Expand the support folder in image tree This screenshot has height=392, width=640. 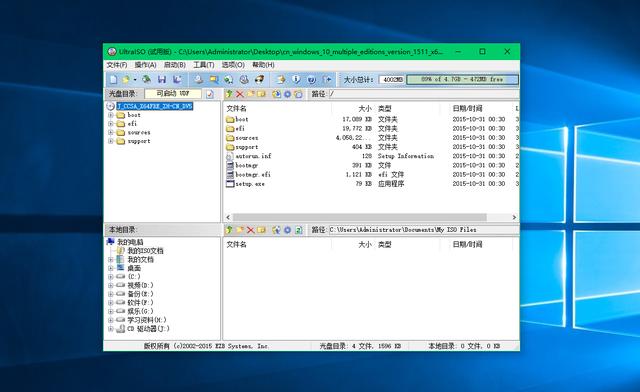111,141
